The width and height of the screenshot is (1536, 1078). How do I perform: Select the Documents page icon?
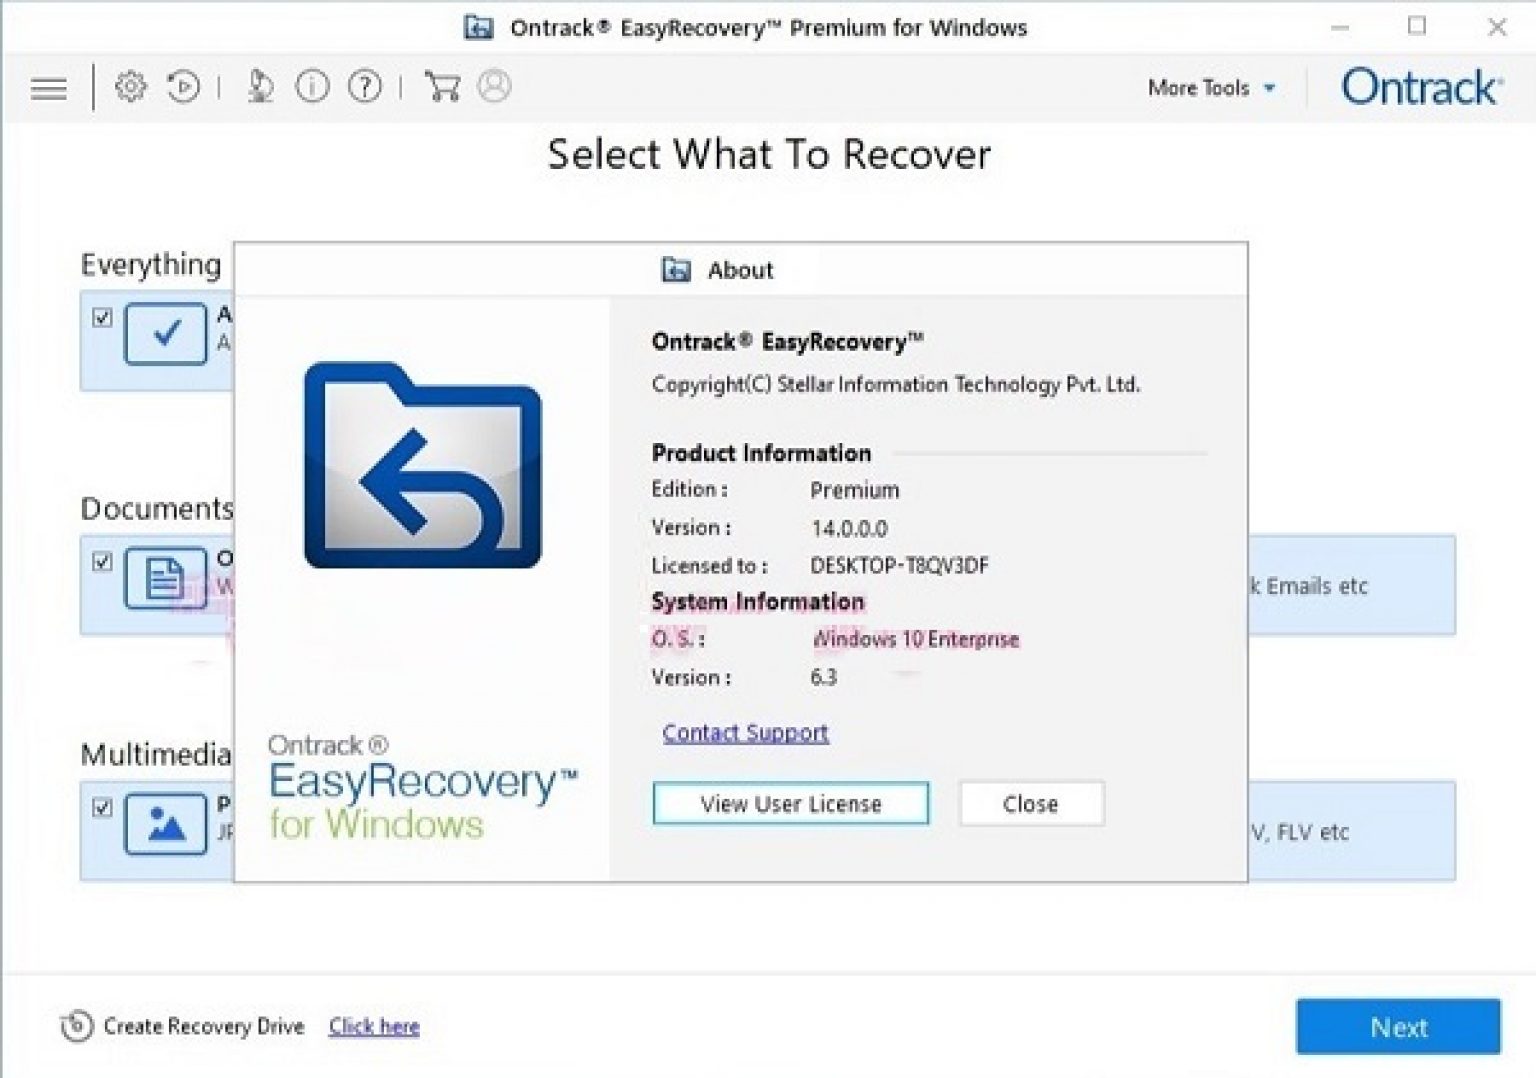(166, 578)
